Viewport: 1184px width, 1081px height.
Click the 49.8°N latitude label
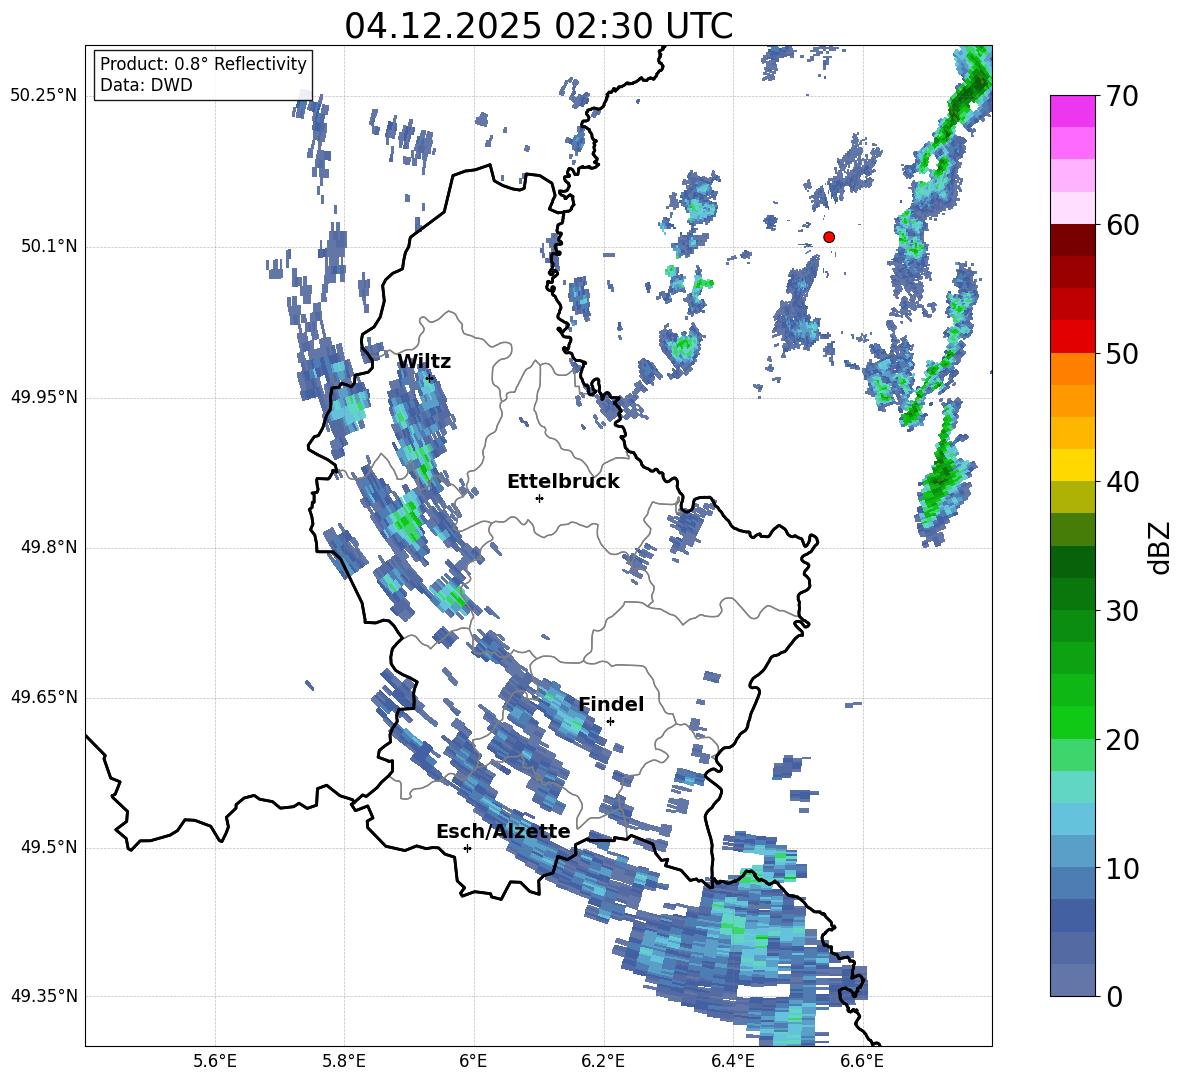50,547
